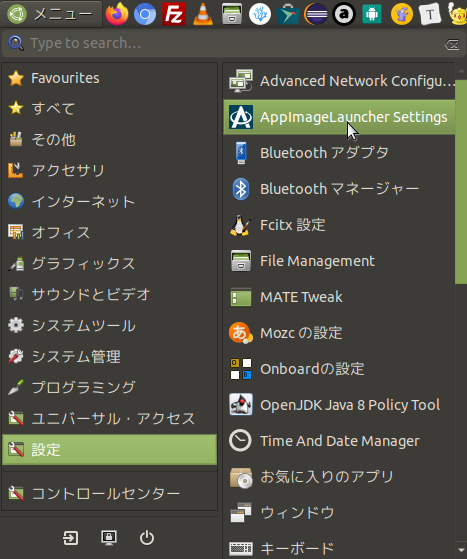Launch VLC media player cone icon
467x559 pixels.
click(203, 14)
